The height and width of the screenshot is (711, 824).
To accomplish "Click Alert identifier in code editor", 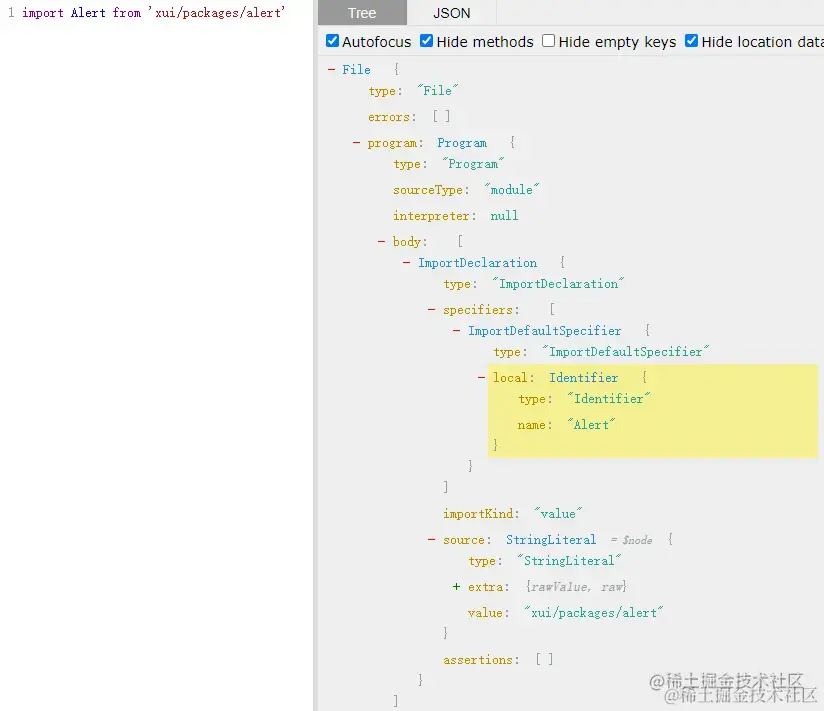I will tap(88, 13).
